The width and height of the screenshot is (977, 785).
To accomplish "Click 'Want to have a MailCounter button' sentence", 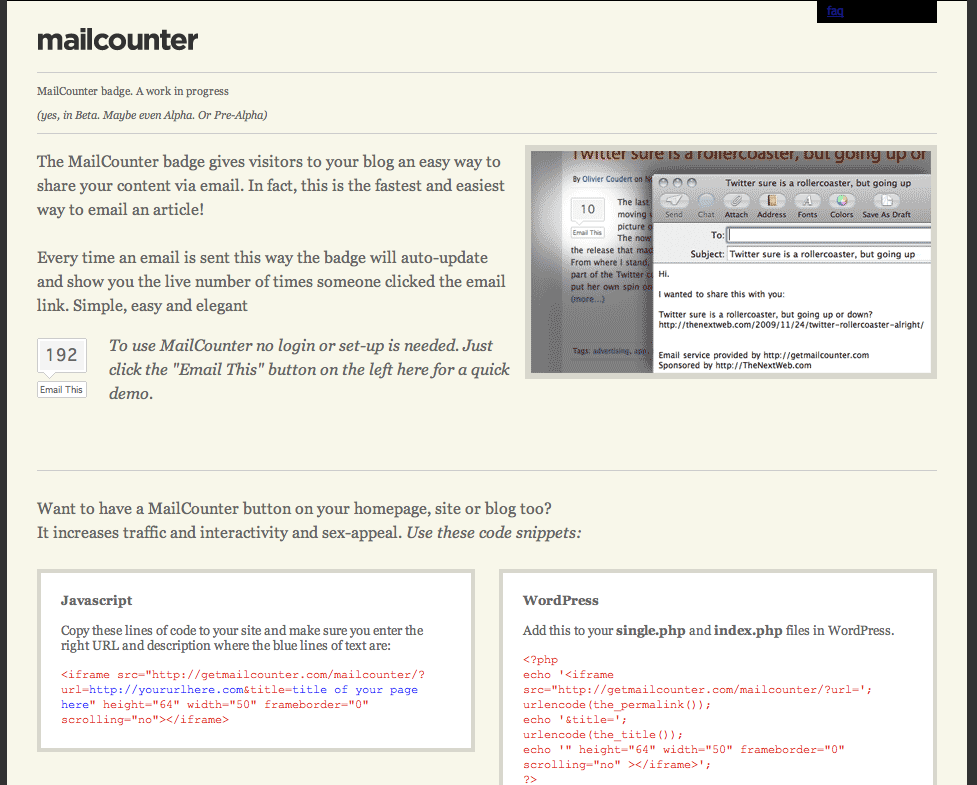I will click(x=294, y=508).
